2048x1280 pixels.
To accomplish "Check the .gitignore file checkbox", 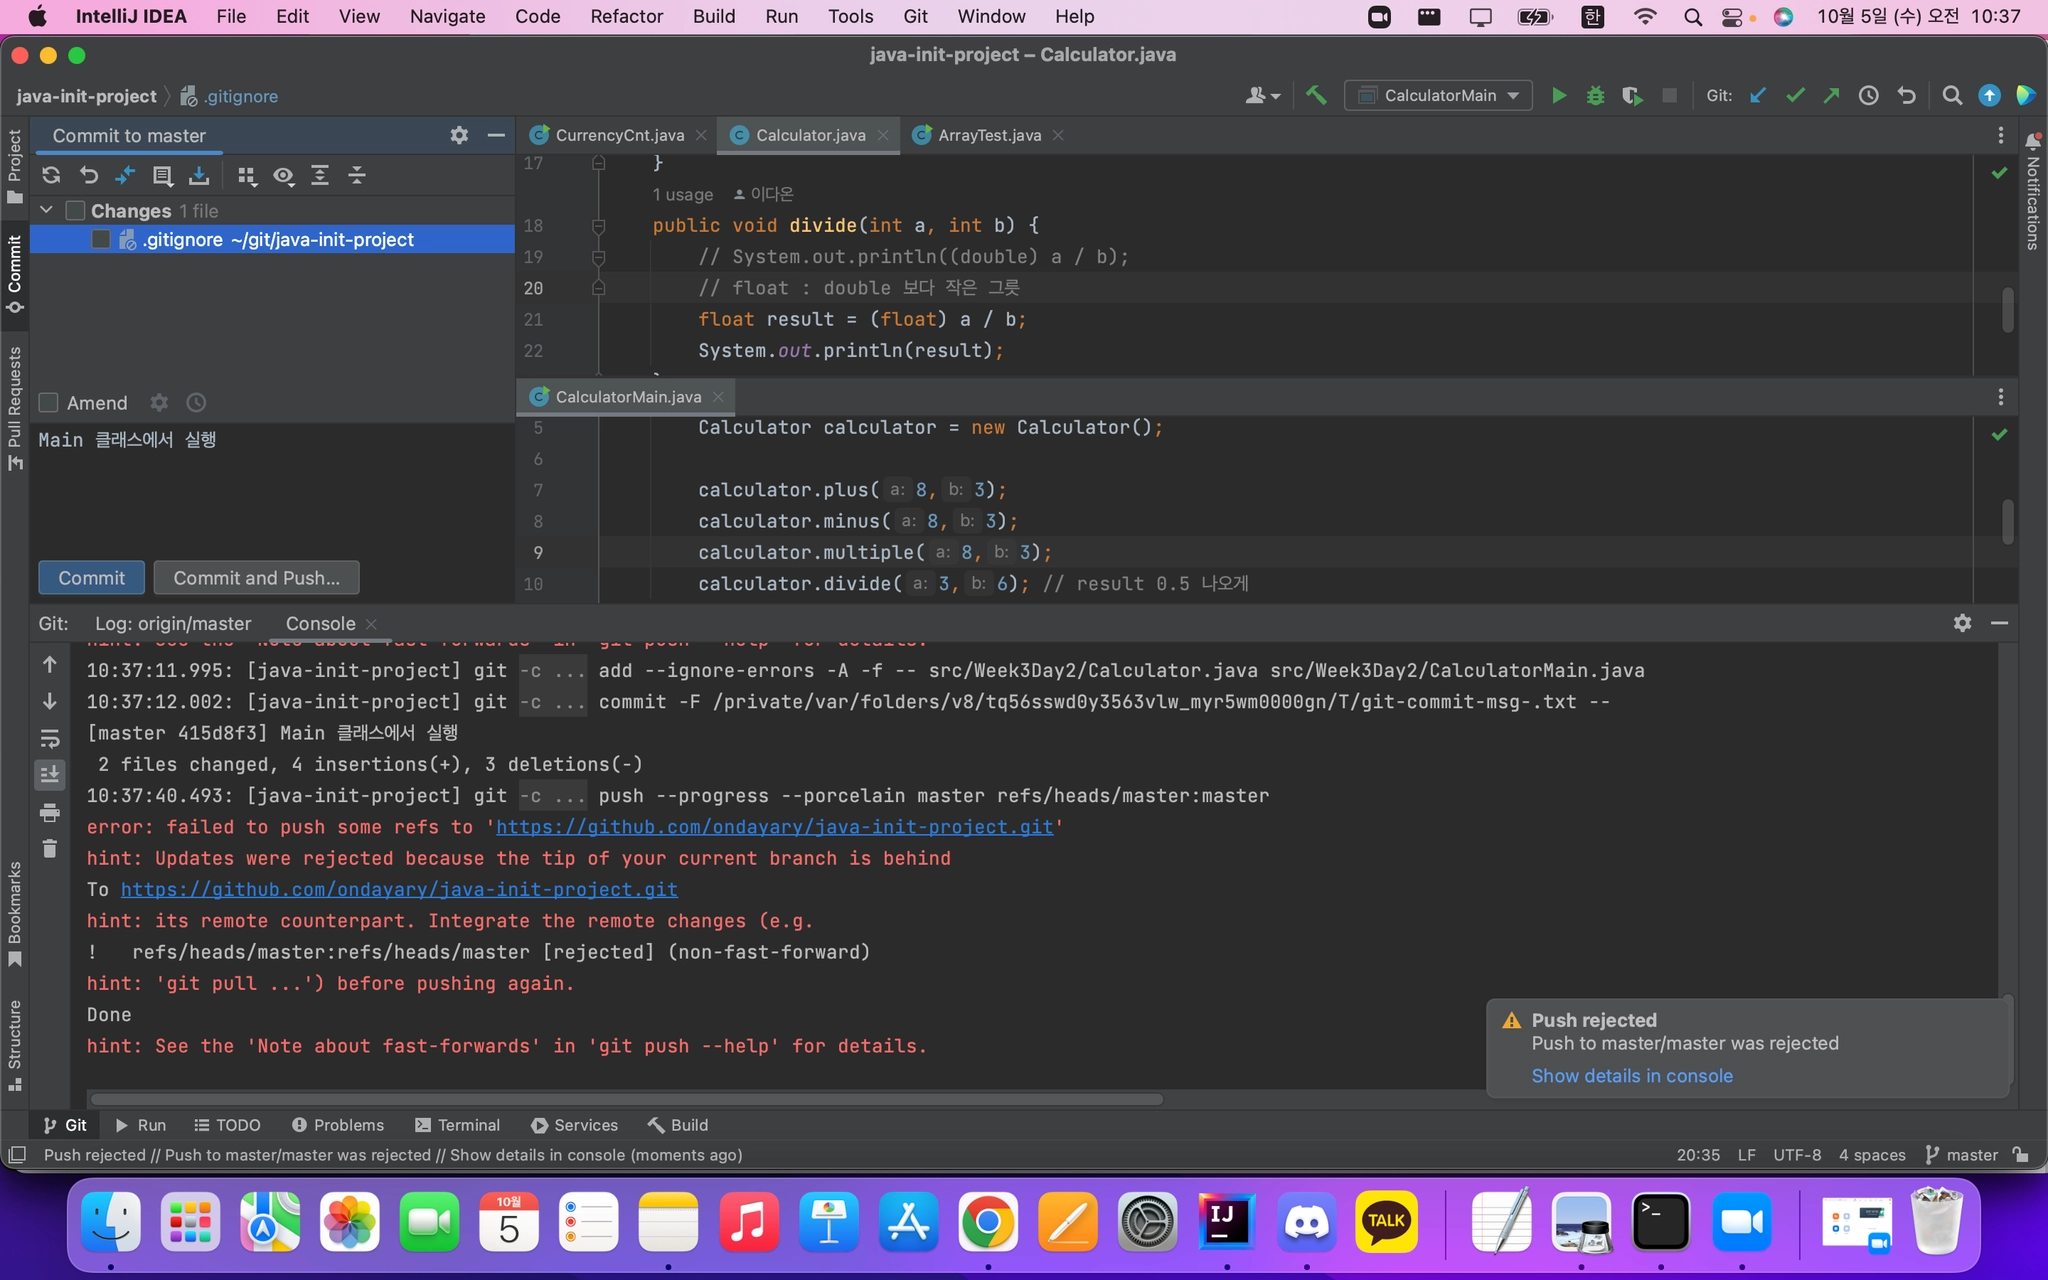I will click(101, 240).
